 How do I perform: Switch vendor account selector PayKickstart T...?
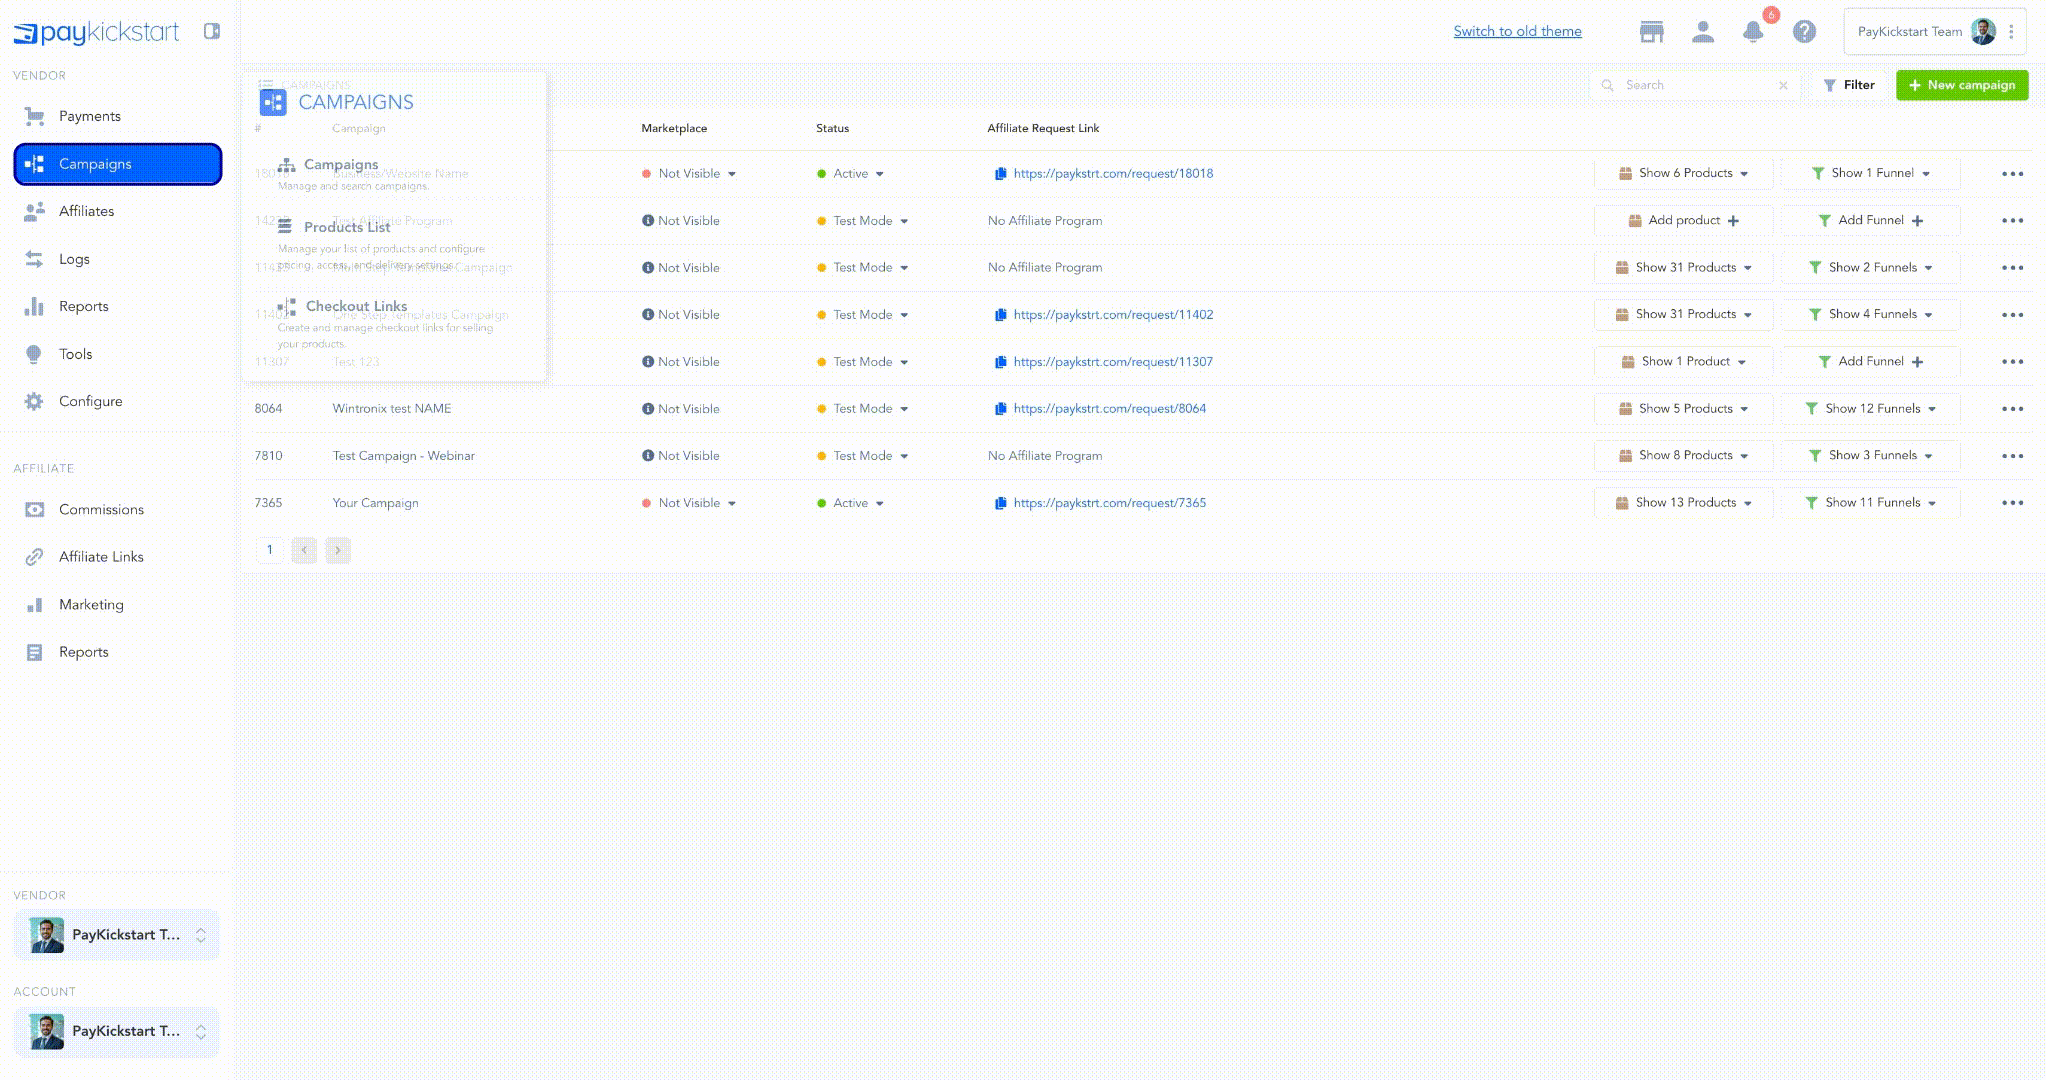pyautogui.click(x=117, y=935)
